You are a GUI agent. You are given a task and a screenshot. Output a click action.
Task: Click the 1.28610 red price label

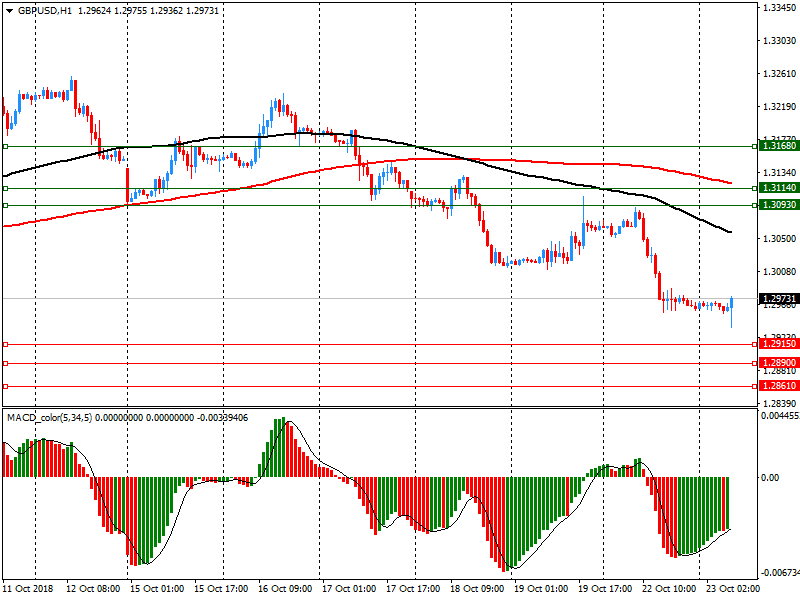coord(777,386)
